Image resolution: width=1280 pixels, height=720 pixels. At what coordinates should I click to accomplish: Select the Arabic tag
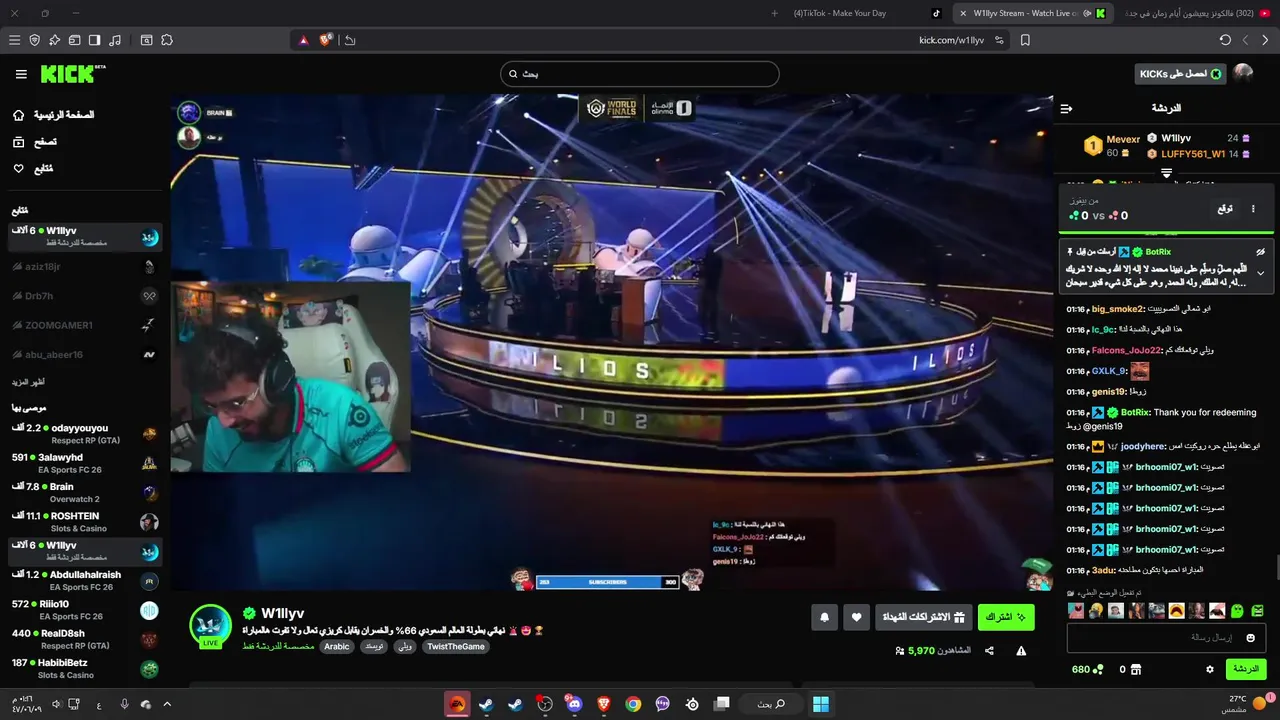click(x=337, y=647)
